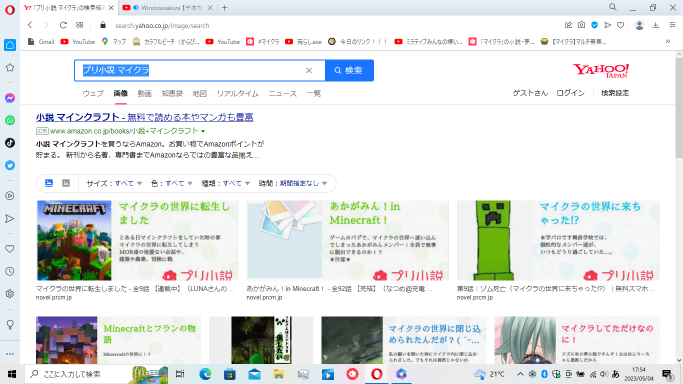Open the Opera main menu logo

coord(10,9)
